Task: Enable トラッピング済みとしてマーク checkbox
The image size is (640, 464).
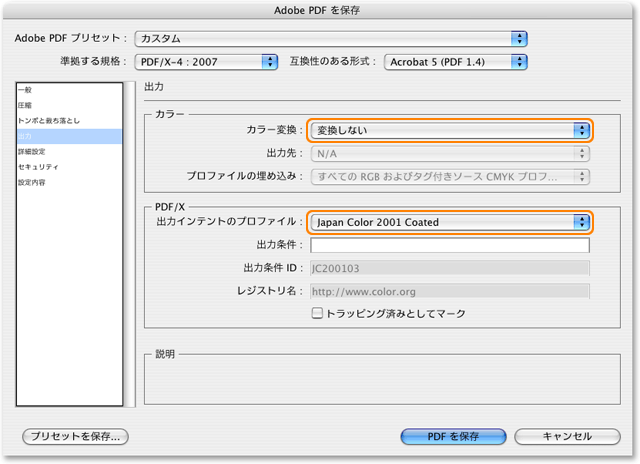Action: [x=318, y=313]
